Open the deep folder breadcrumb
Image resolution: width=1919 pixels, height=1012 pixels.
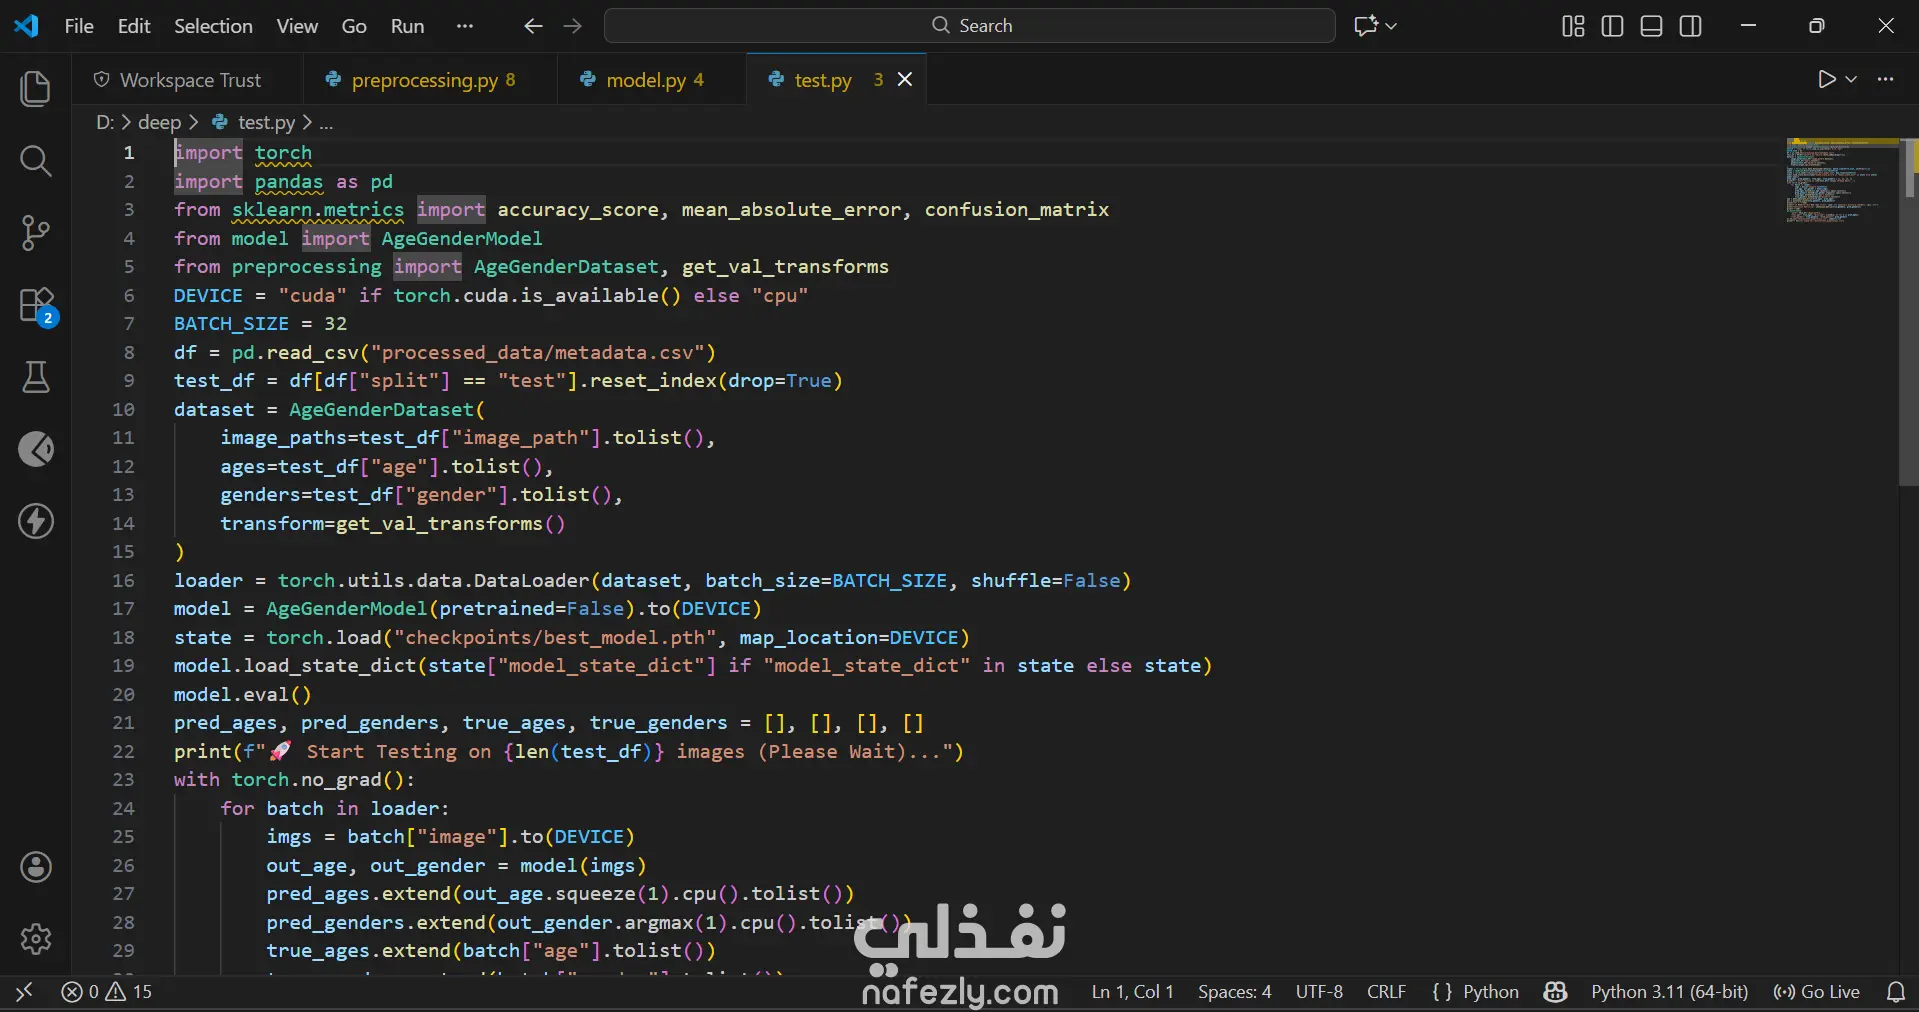160,122
